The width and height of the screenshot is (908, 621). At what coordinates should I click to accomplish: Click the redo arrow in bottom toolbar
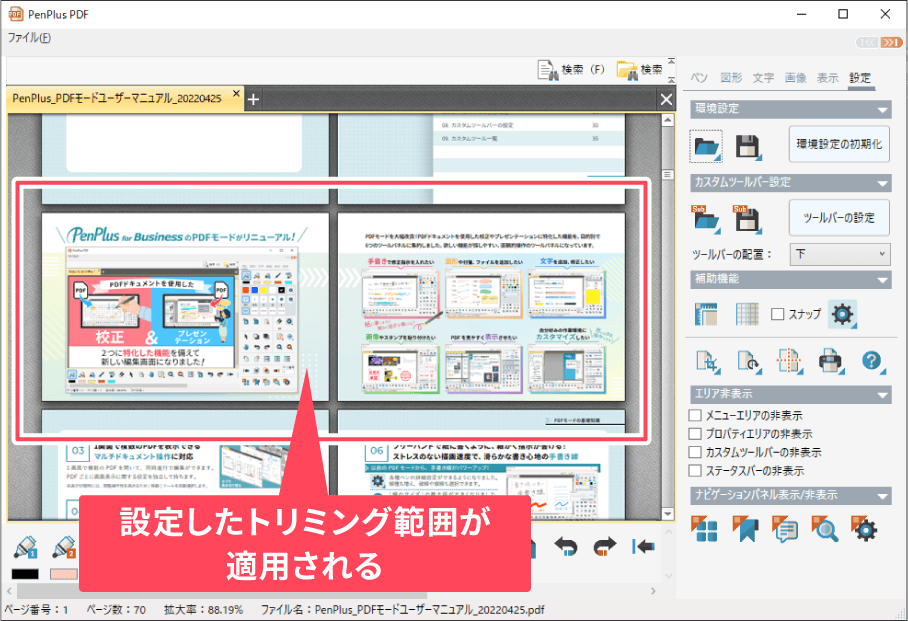point(605,546)
